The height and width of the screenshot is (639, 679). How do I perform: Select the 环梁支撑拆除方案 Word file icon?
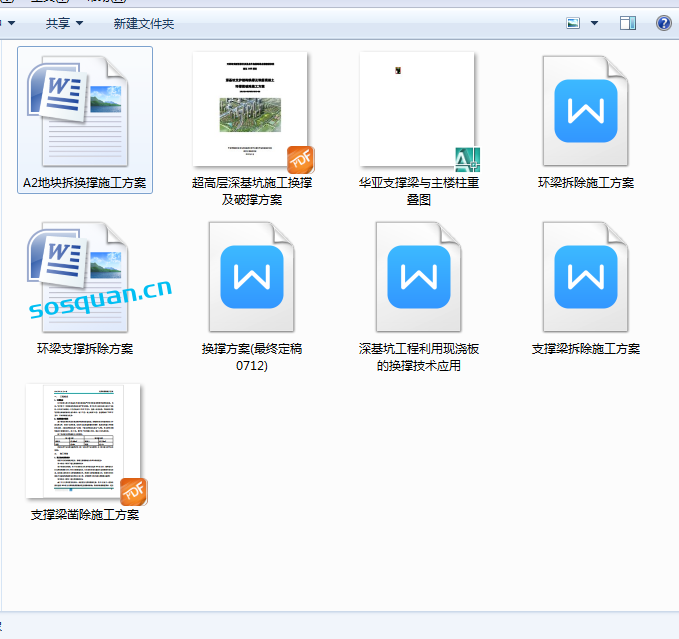pos(85,276)
